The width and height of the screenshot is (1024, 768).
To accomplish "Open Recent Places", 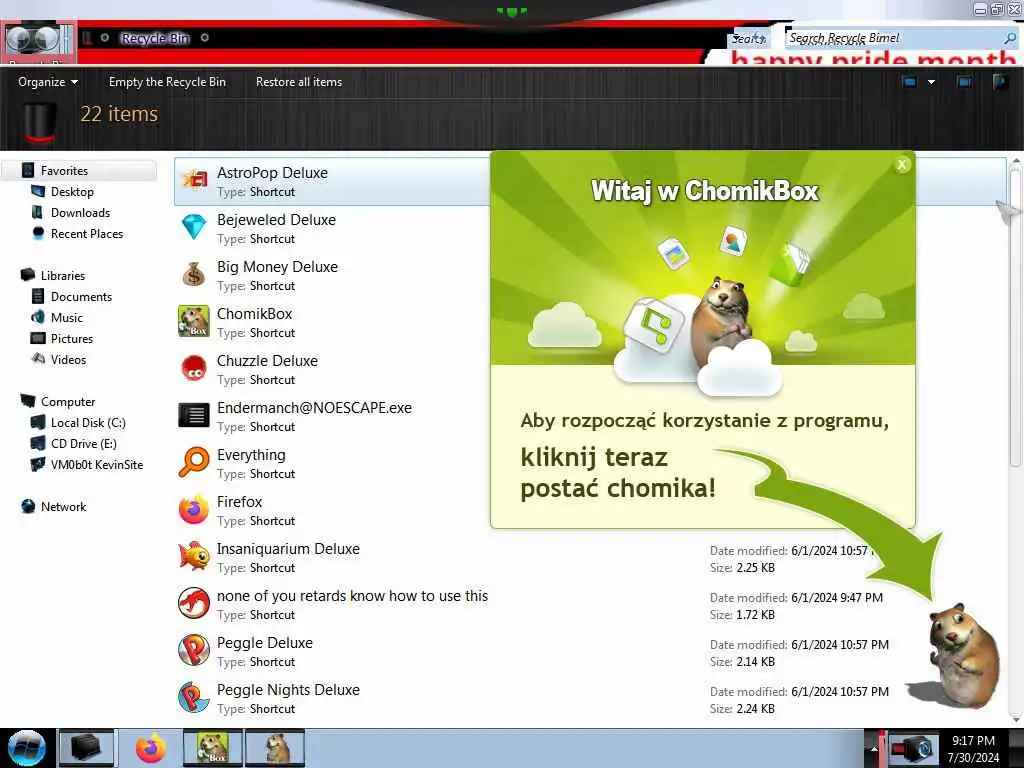I will pos(87,234).
